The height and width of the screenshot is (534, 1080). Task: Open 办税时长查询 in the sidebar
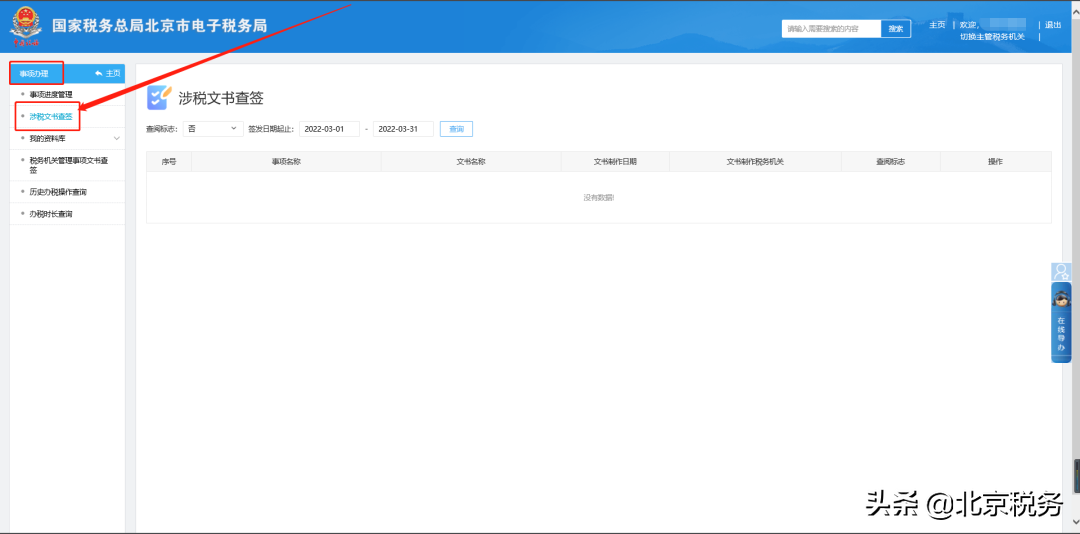tap(50, 214)
